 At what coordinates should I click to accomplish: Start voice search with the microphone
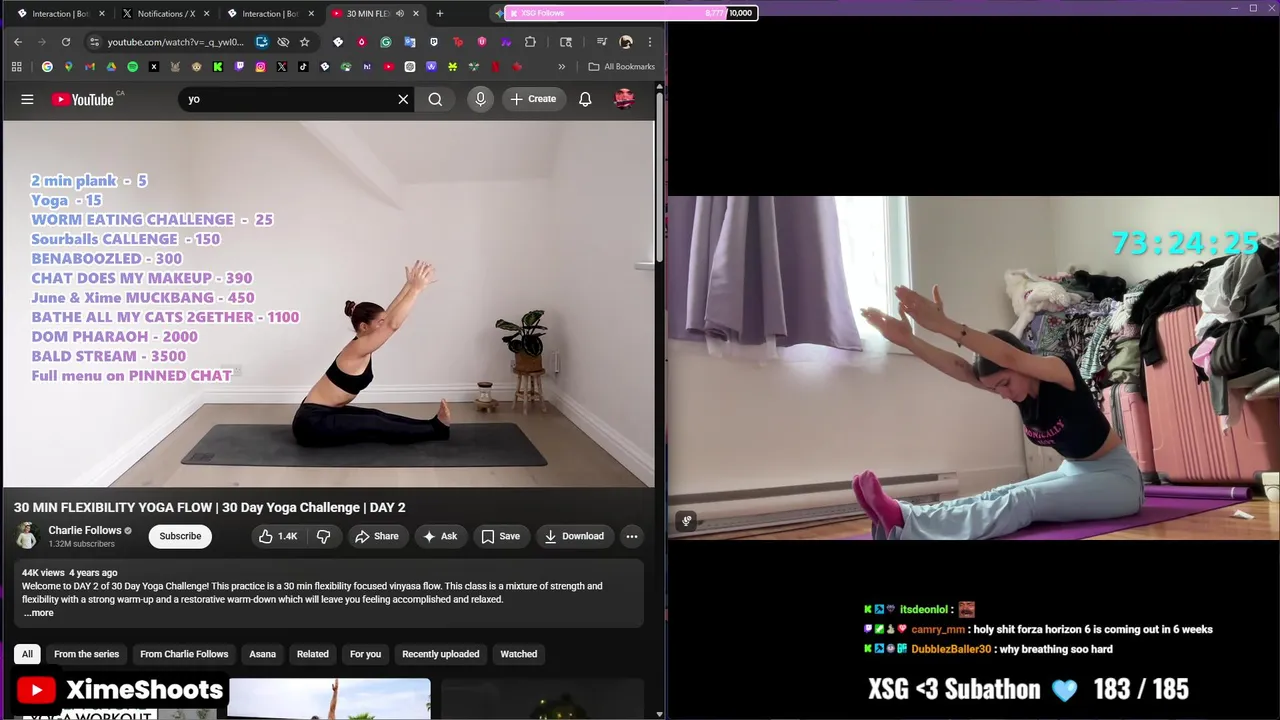tap(480, 99)
